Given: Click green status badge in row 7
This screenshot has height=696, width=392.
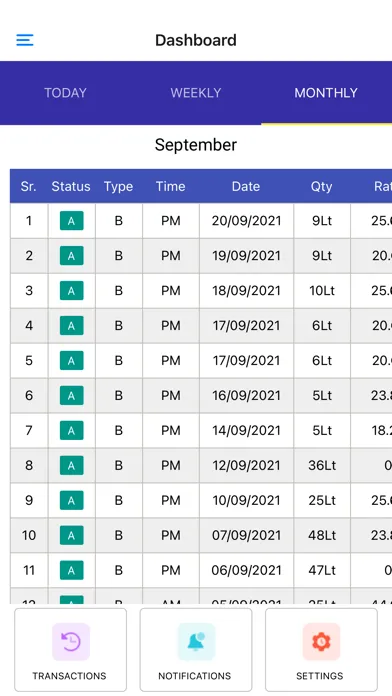Looking at the screenshot, I should [71, 430].
